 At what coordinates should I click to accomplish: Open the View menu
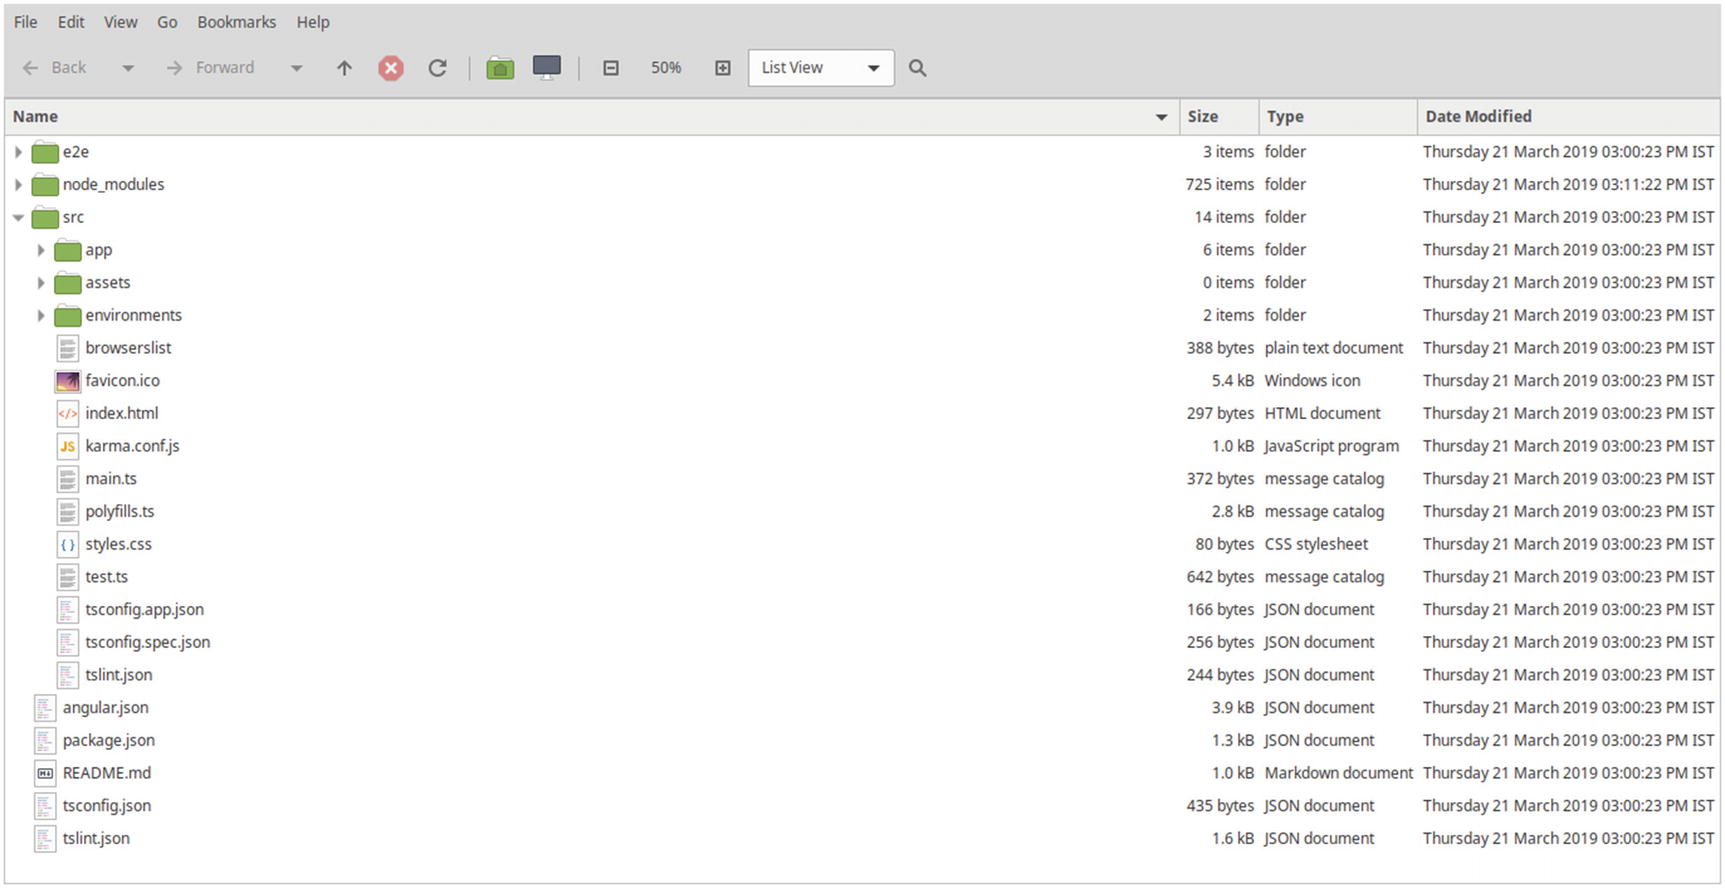tap(120, 22)
